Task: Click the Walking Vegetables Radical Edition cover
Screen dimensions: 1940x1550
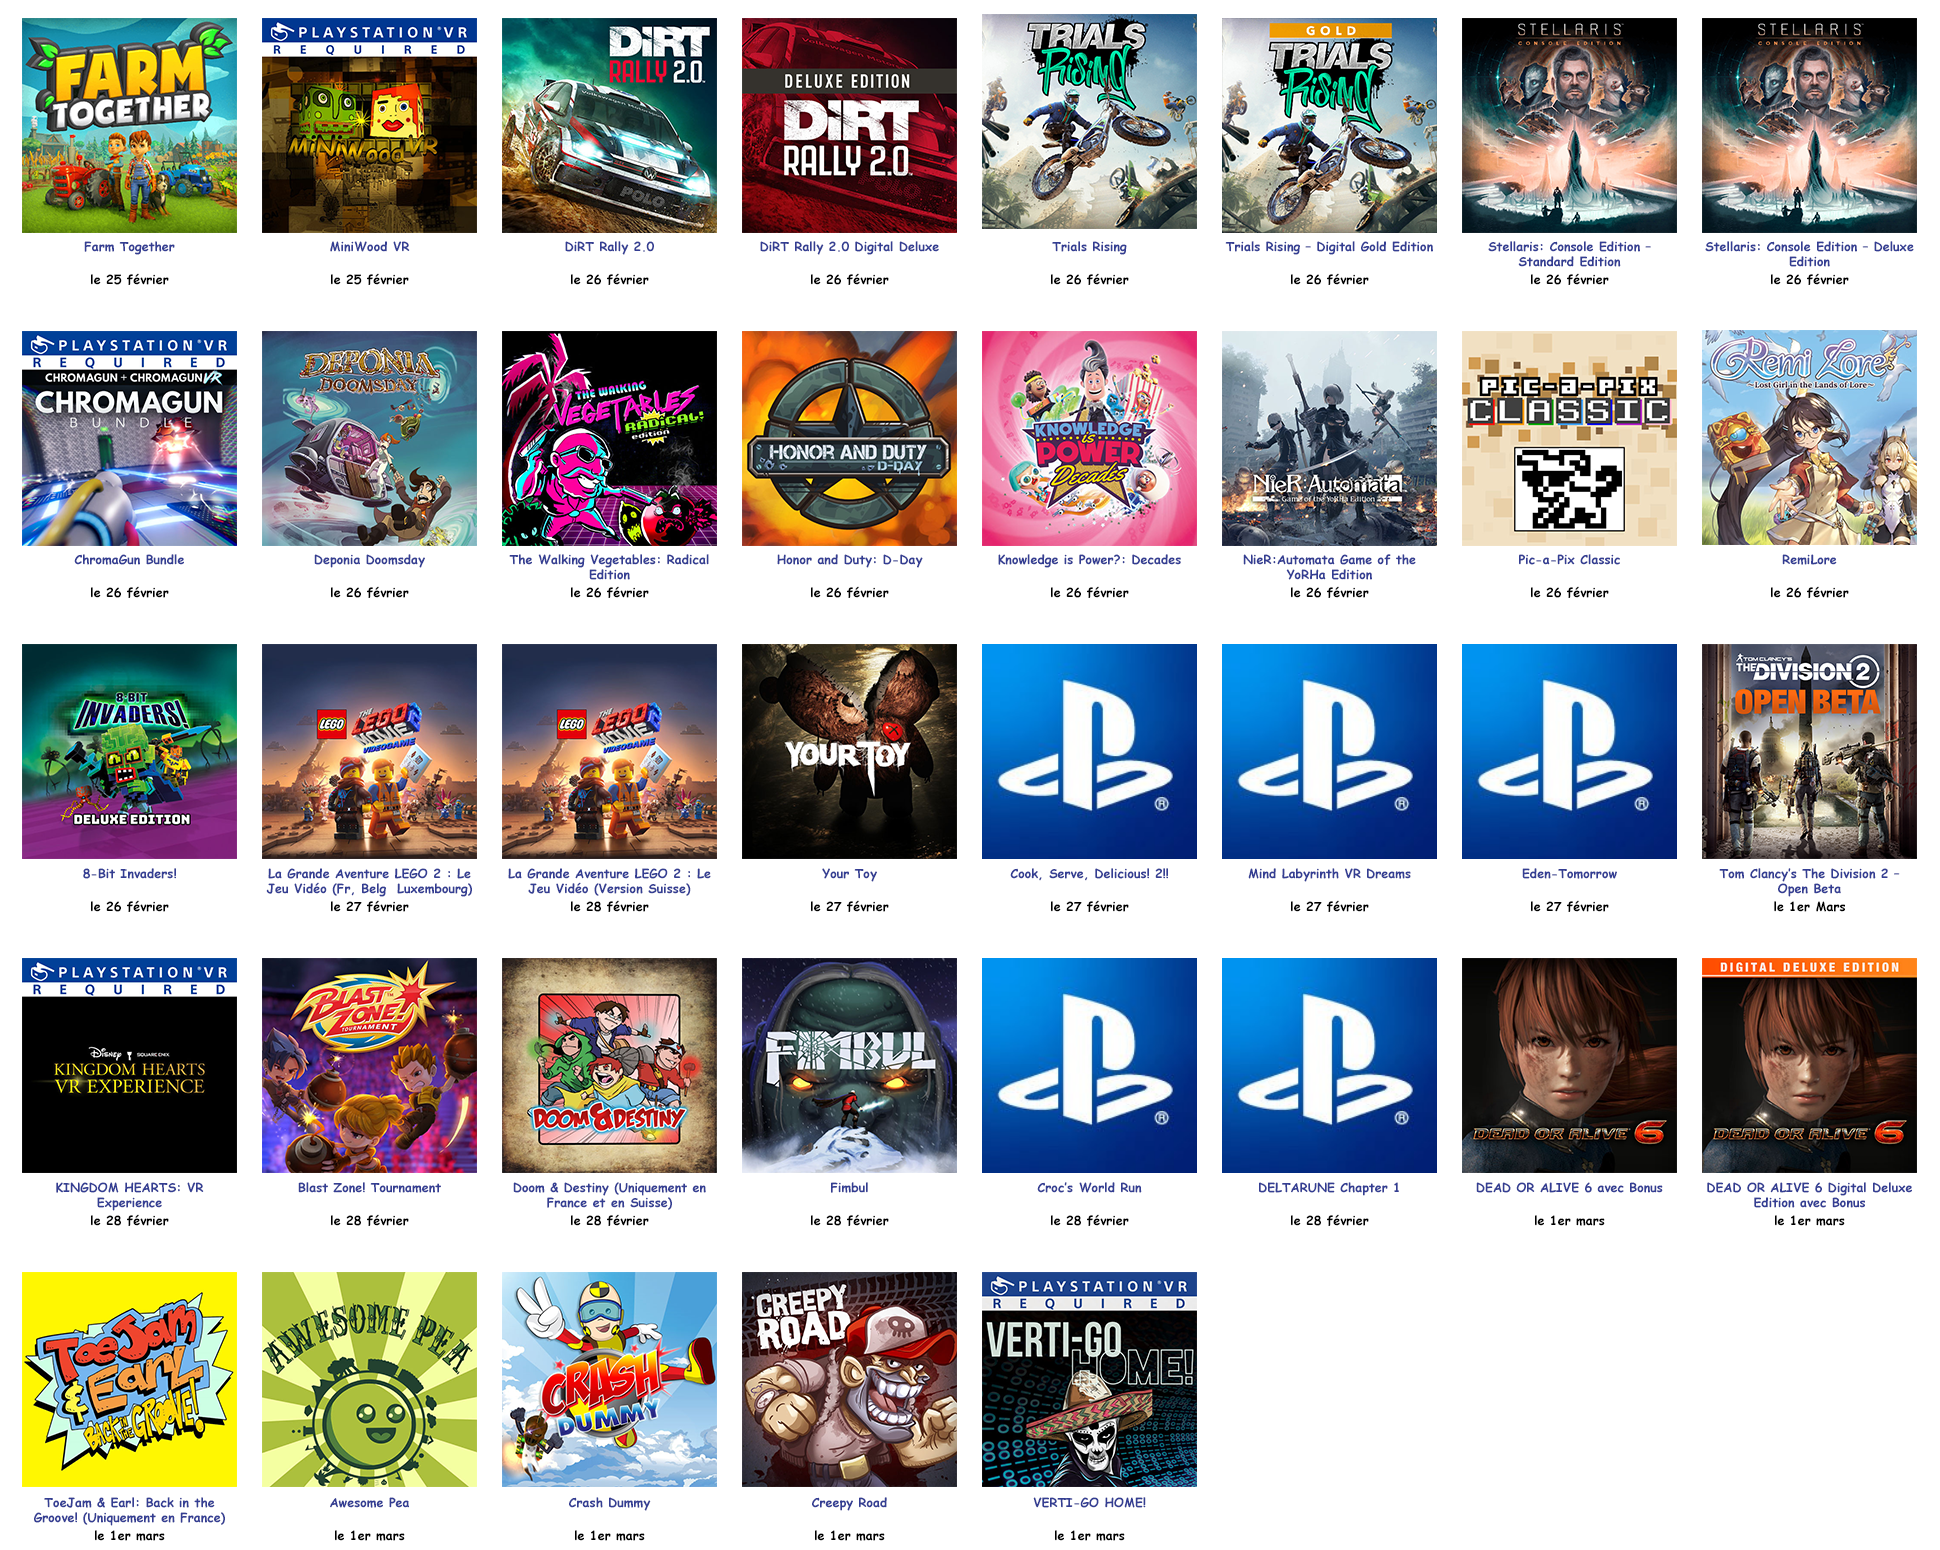Action: [x=609, y=438]
